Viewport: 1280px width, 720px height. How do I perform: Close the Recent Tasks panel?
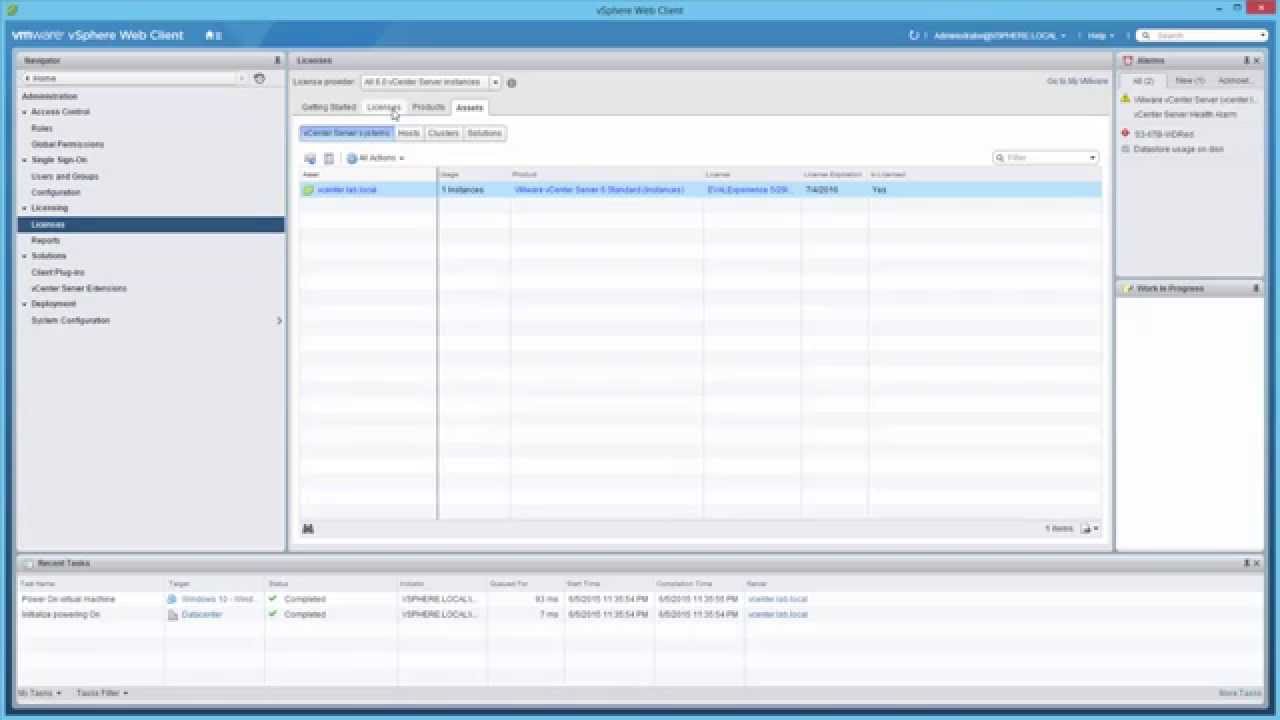[x=1257, y=563]
